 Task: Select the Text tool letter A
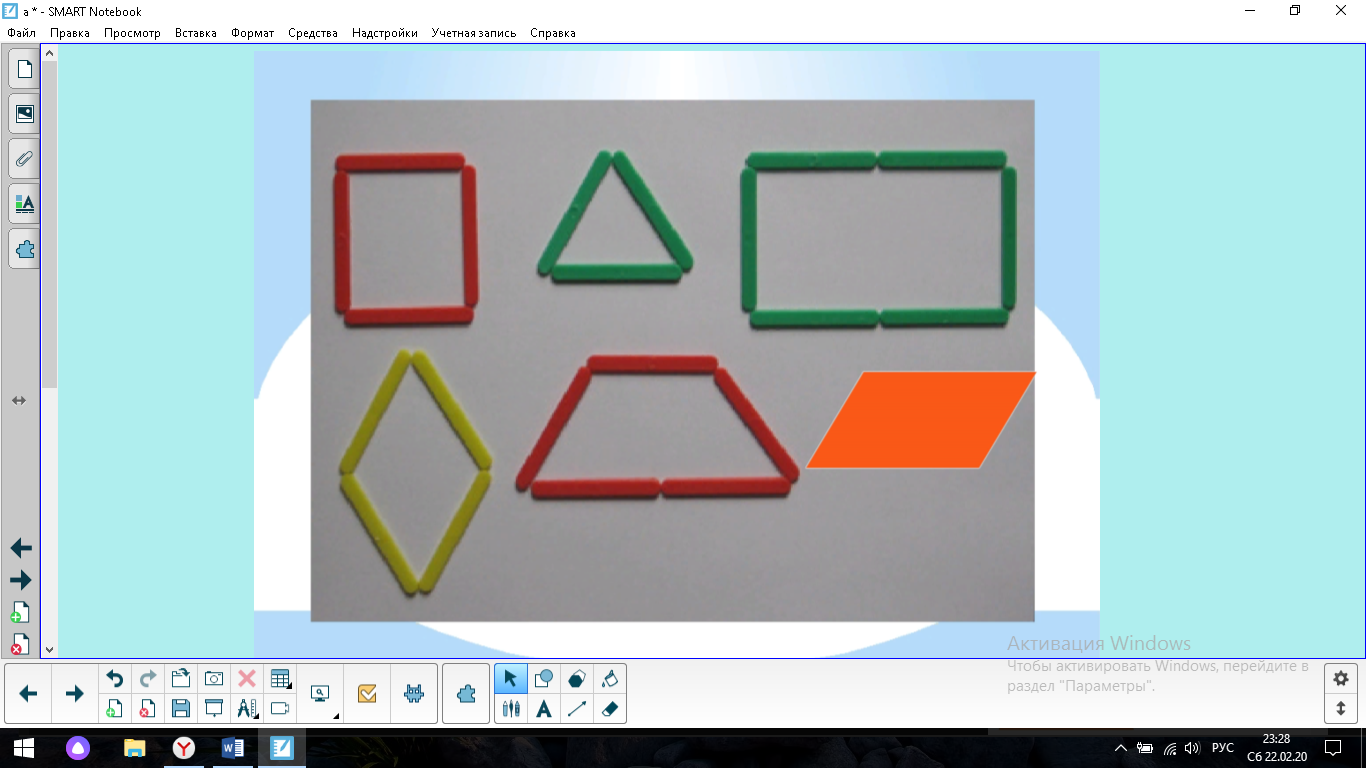point(544,709)
